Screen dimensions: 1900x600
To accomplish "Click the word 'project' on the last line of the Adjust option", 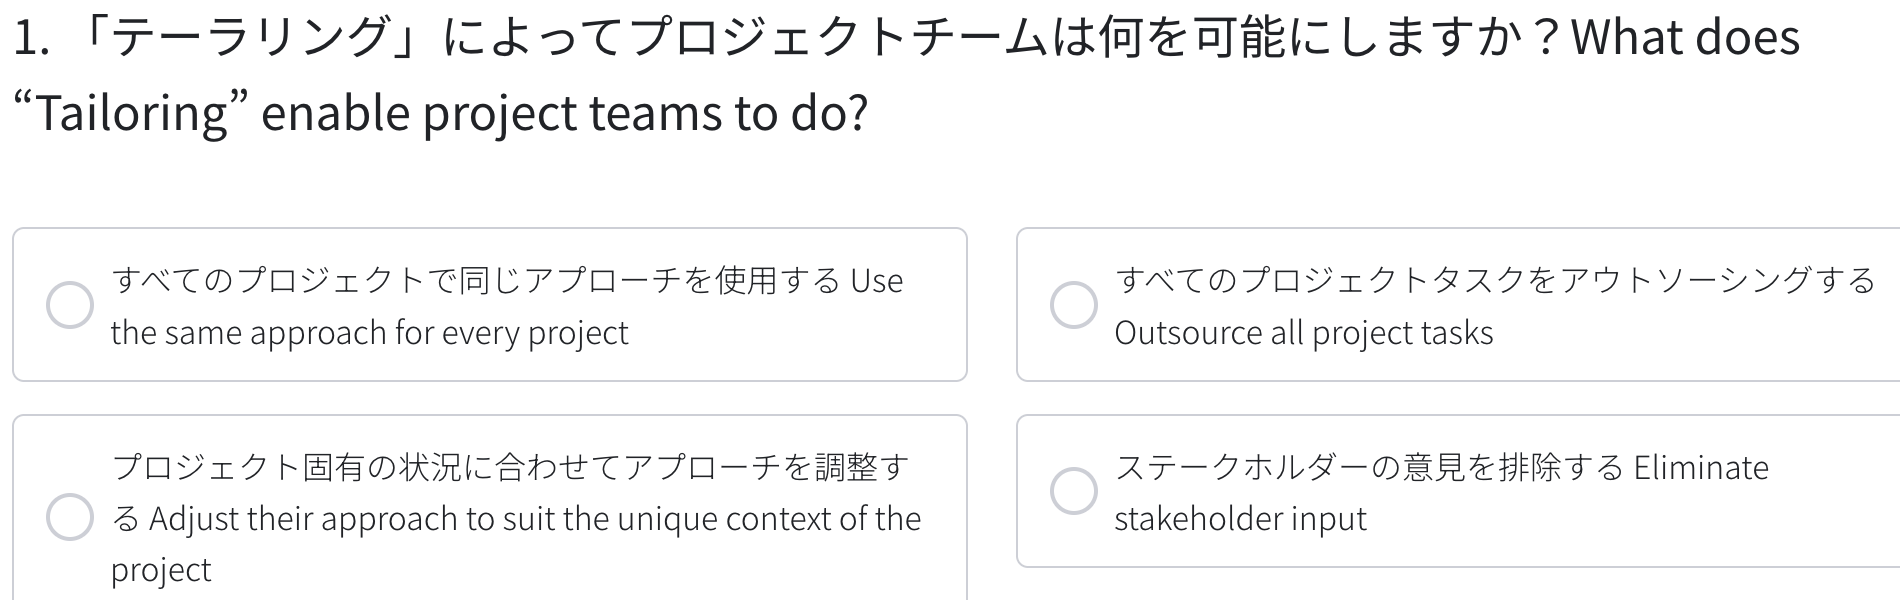I will coord(161,570).
